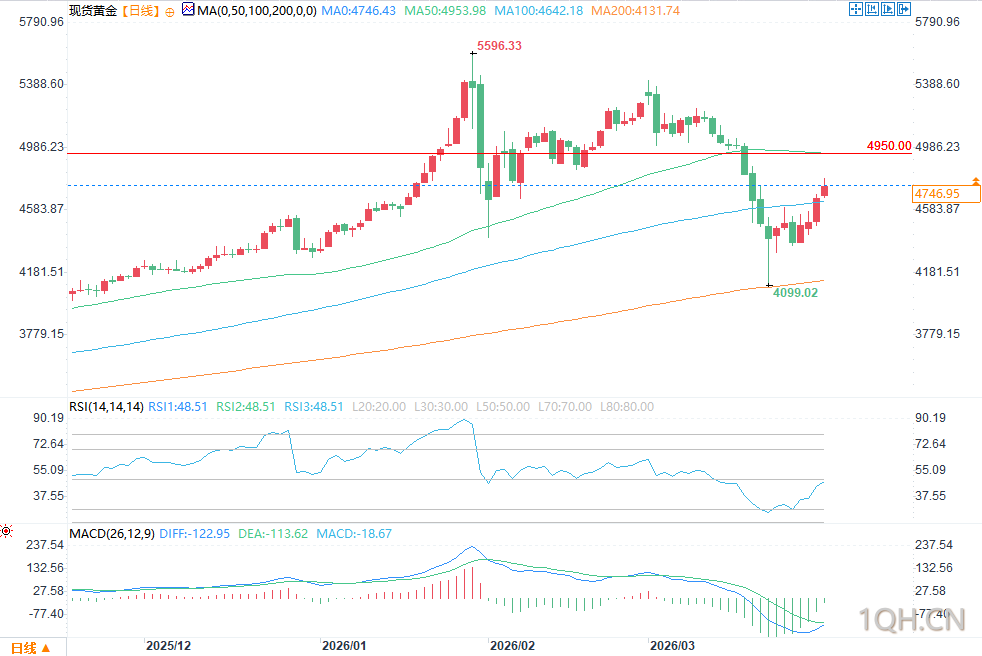Screen dimensions: 982x656
Task: Click the 2026/03 date label
Action: [672, 646]
